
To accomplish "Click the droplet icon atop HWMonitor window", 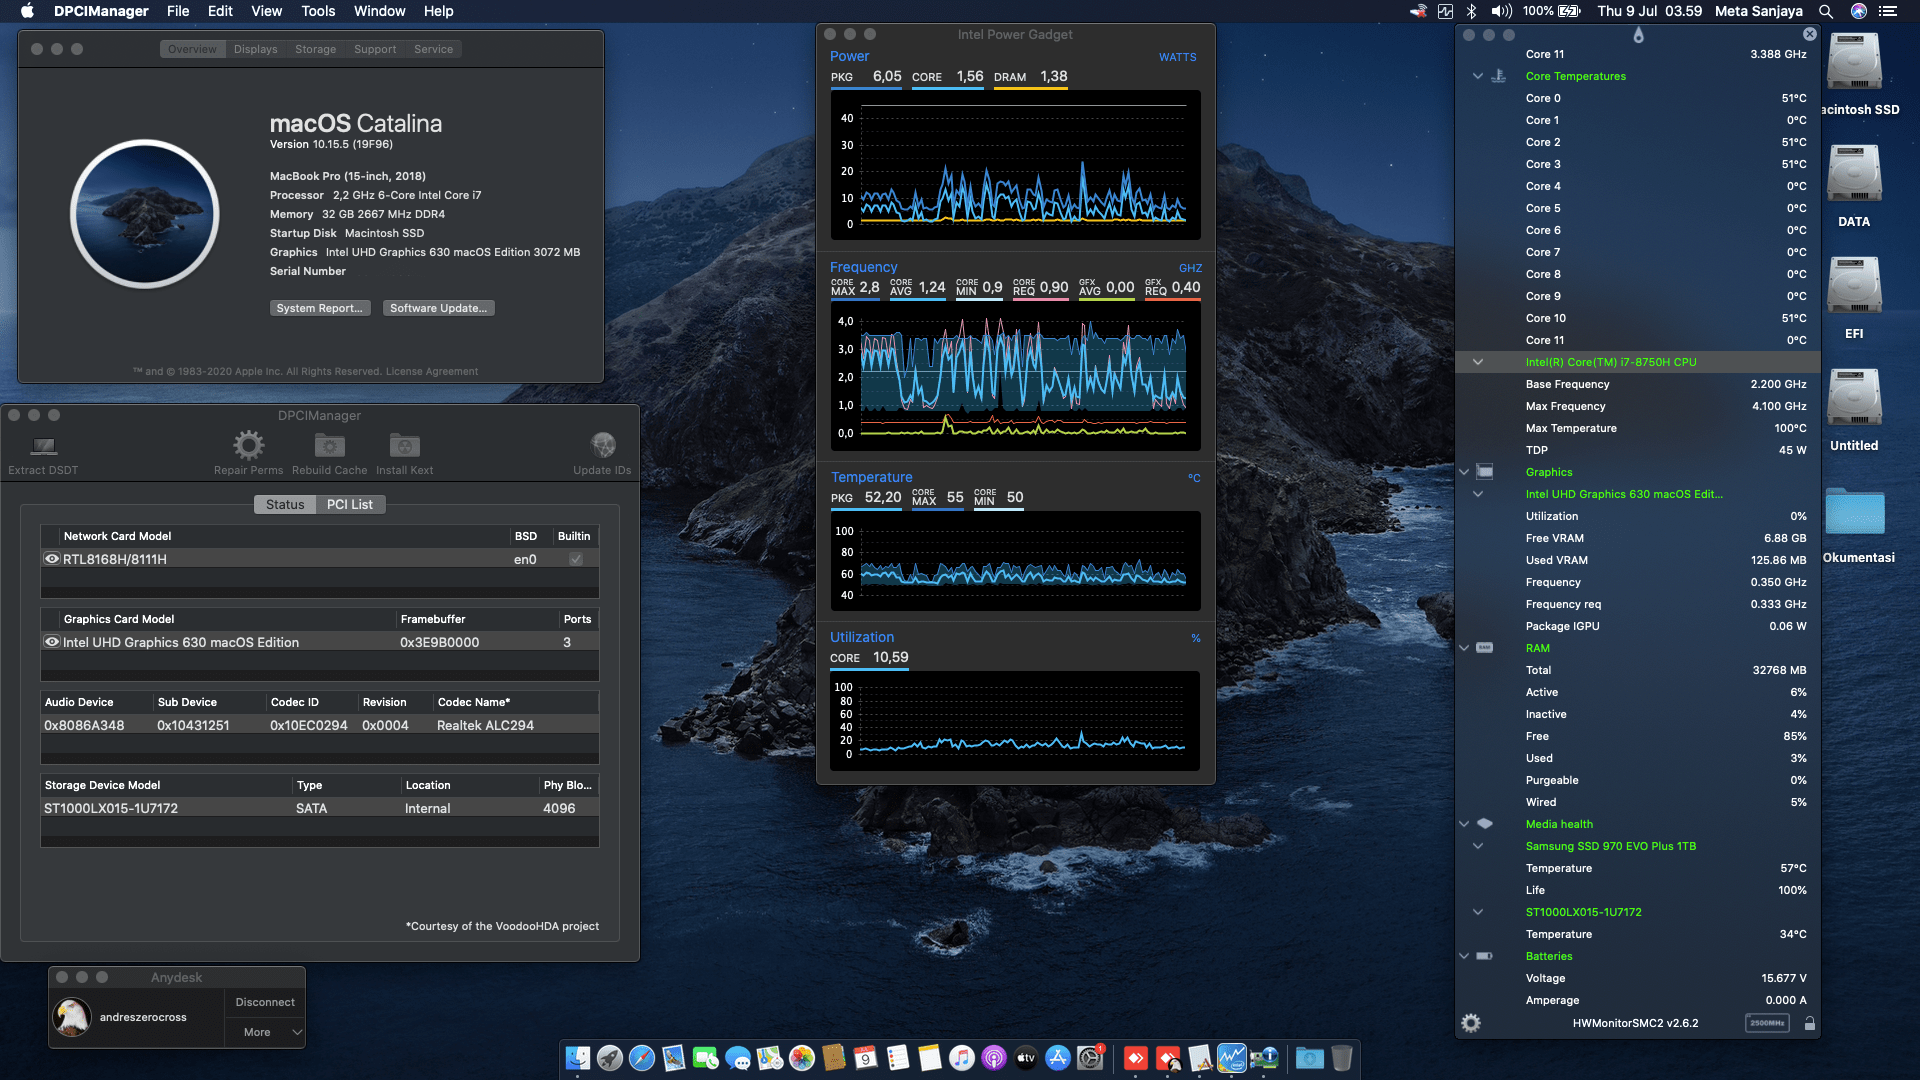I will 1638,35.
